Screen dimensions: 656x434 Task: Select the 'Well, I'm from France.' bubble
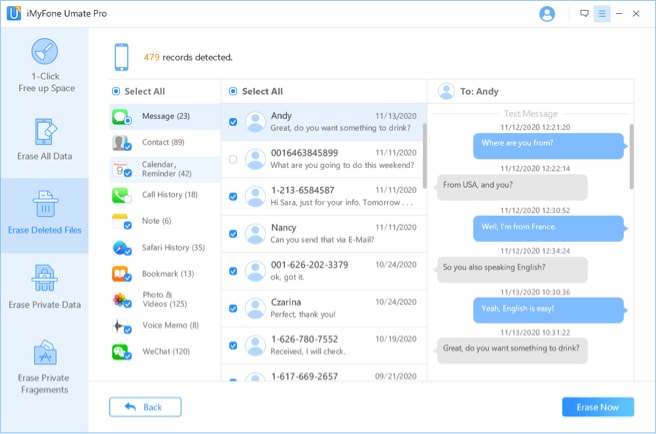point(548,228)
